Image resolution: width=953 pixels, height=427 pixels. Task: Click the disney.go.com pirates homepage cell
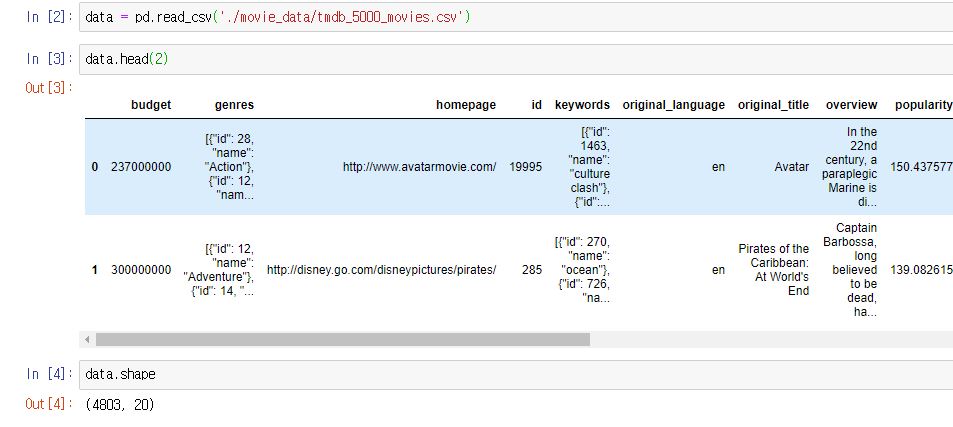tap(382, 270)
